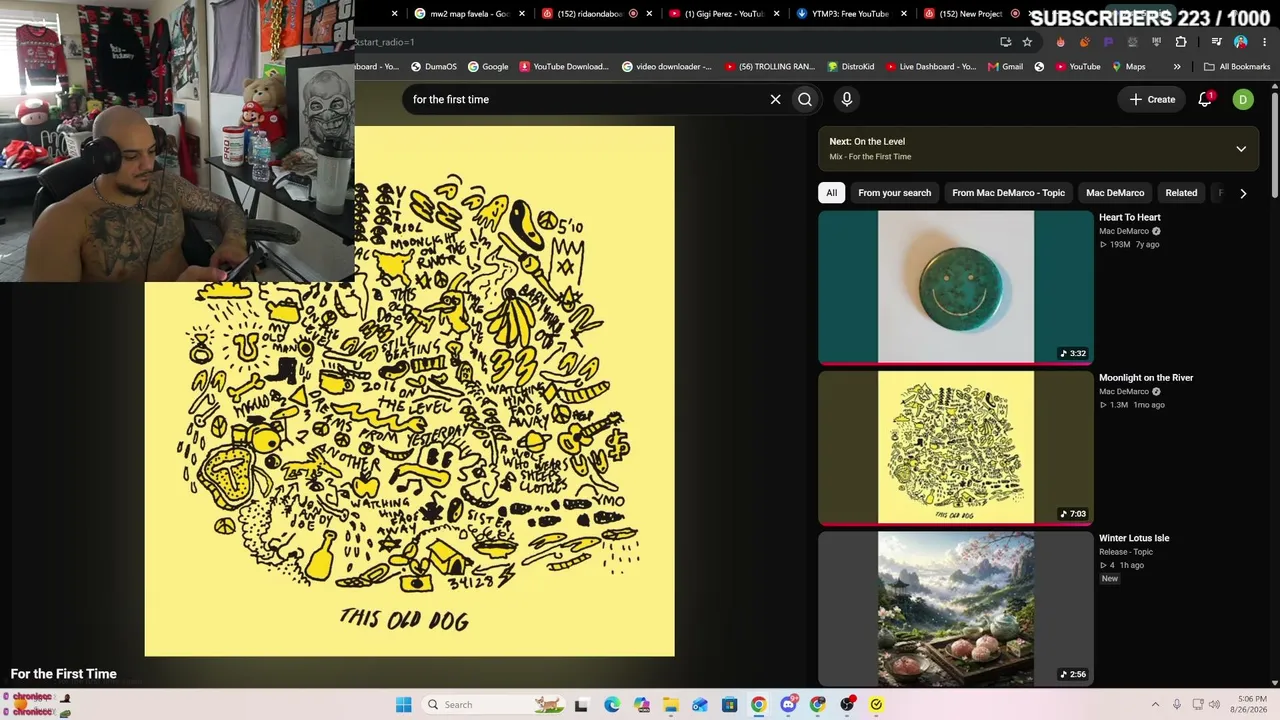
Task: Open File Explorer from the taskbar
Action: coord(670,705)
